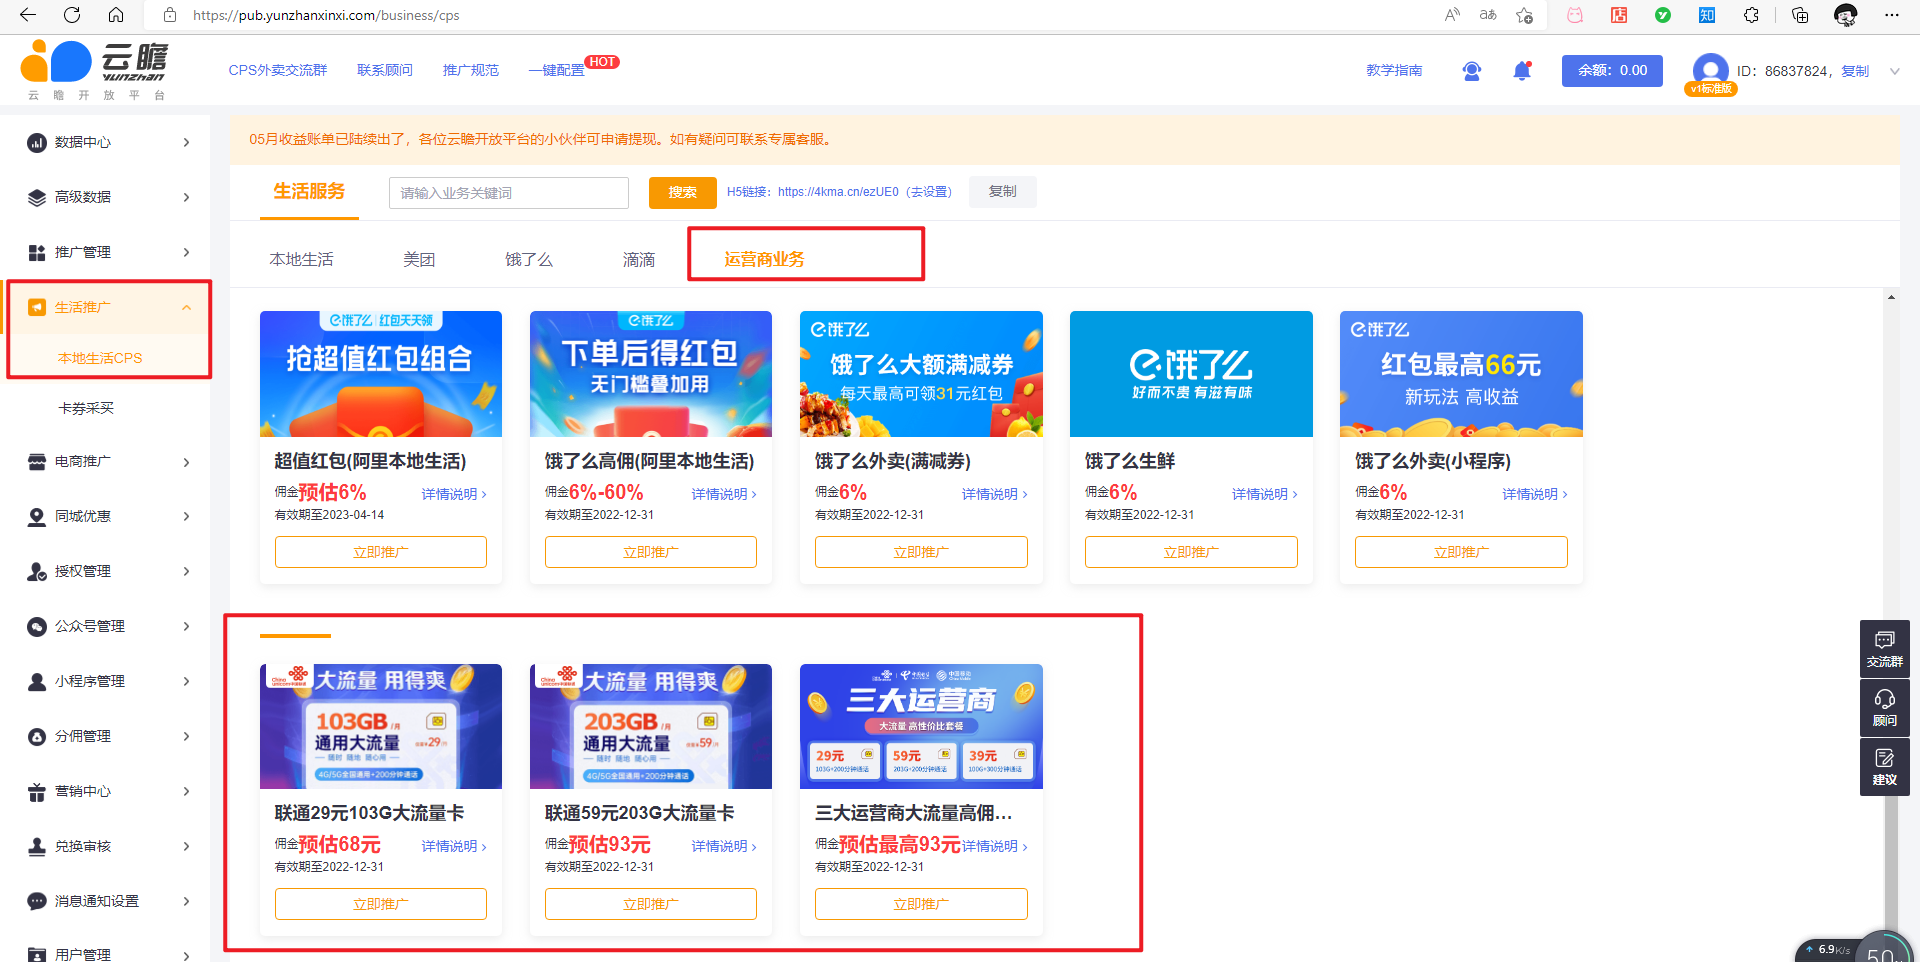Click the 数据中心 sidebar icon
Image resolution: width=1920 pixels, height=962 pixels.
(x=37, y=142)
